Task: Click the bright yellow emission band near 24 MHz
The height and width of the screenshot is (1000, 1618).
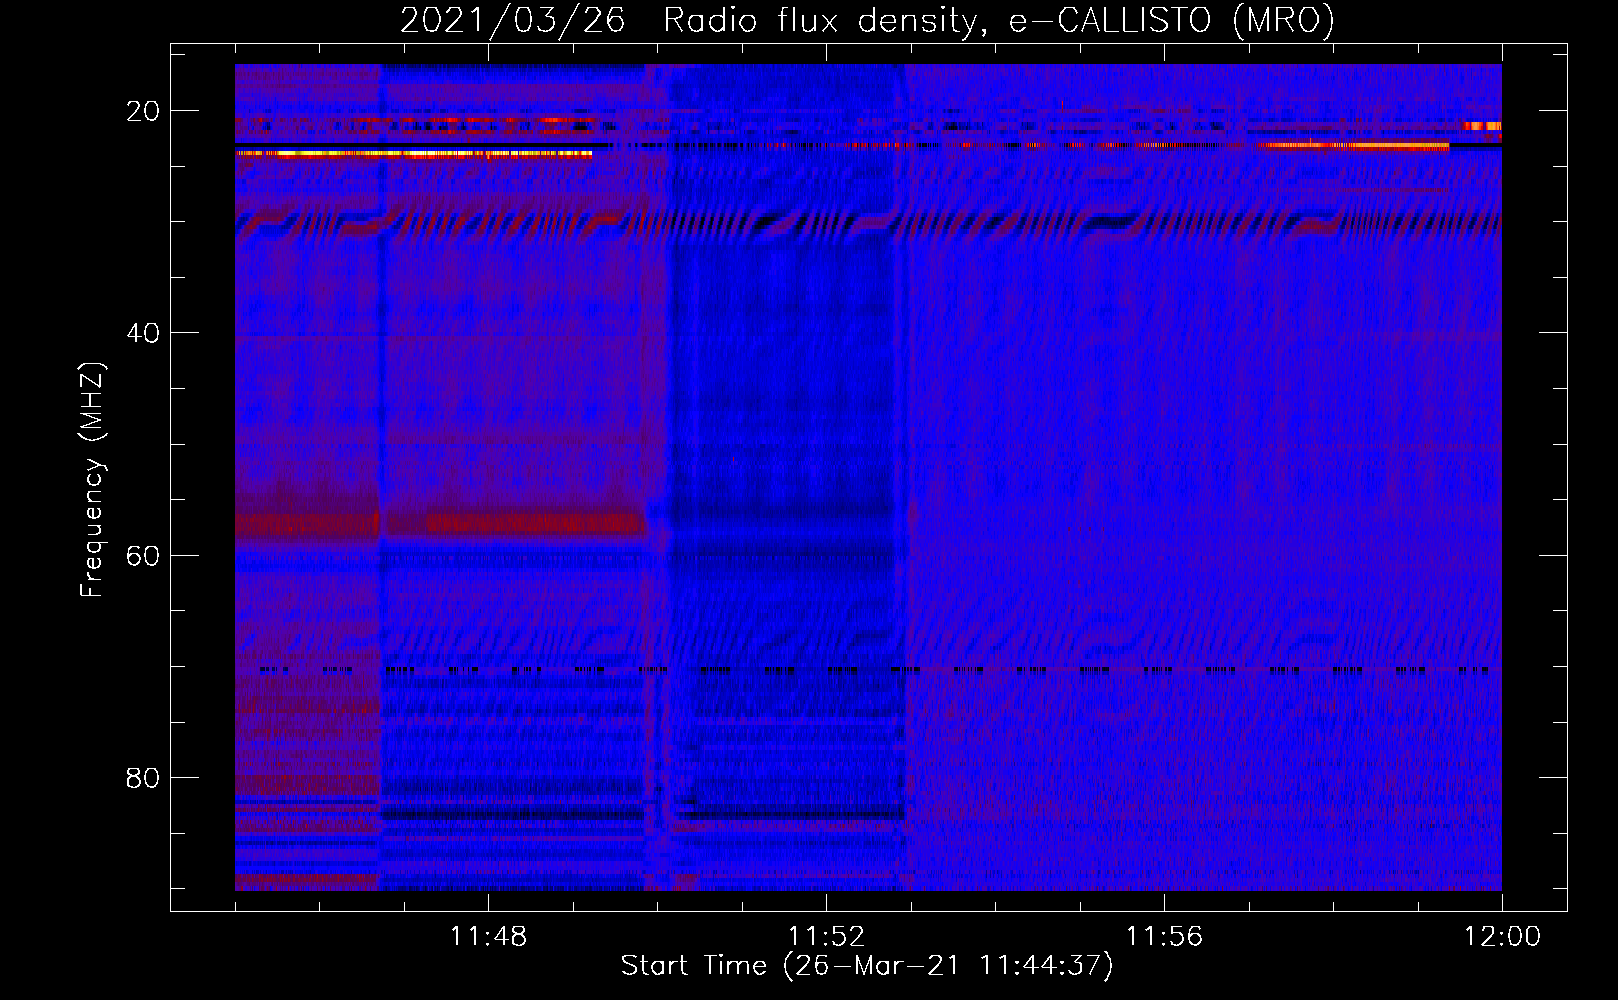Action: 414,154
